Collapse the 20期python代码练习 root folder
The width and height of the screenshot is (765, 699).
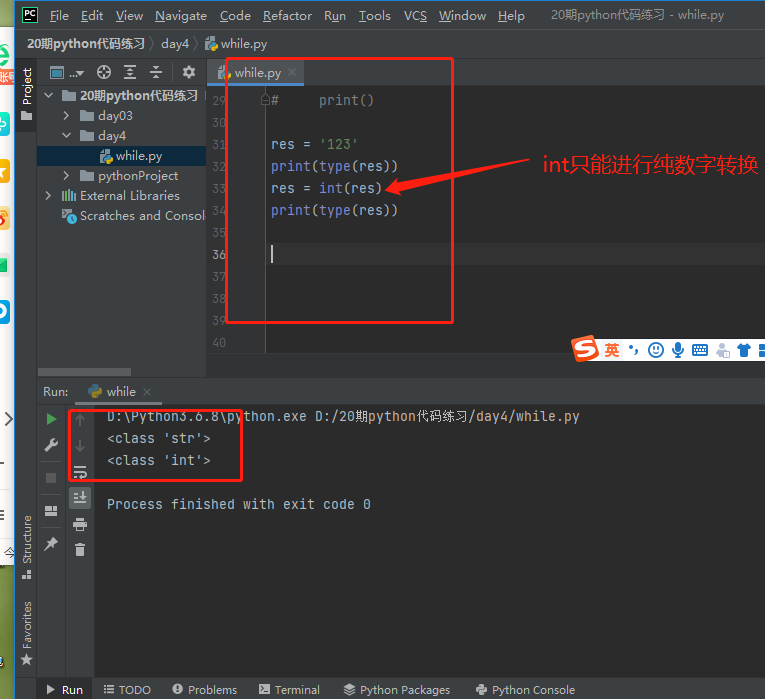tap(49, 95)
